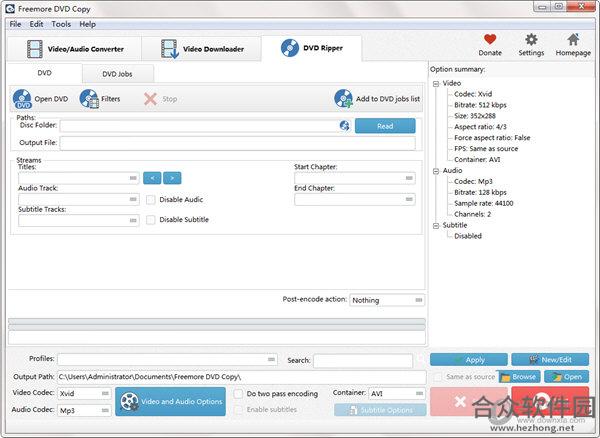
Task: Select 'Aspect ratio: 4/3' tree row
Action: (x=480, y=127)
